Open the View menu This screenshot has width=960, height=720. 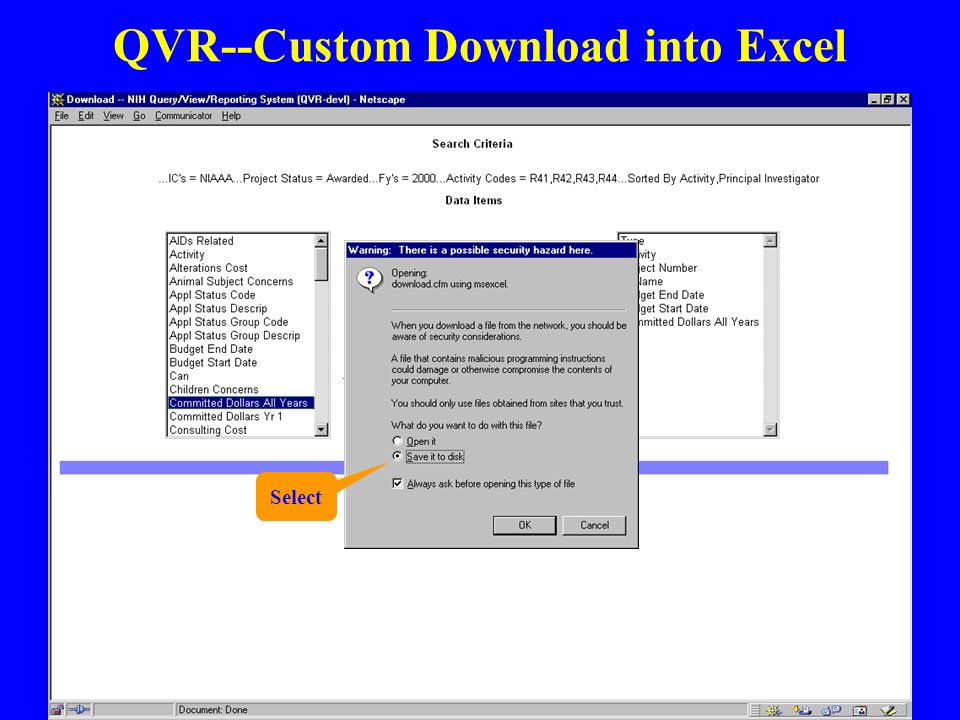pos(113,116)
